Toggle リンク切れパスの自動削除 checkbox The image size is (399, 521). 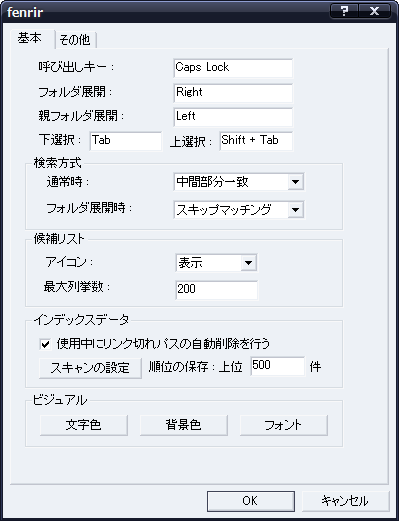coord(45,344)
